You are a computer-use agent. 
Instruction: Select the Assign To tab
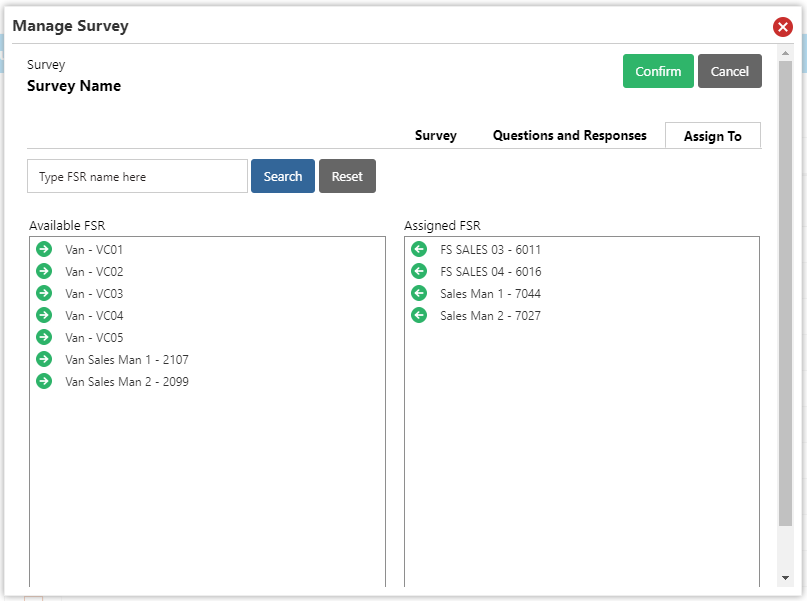tap(713, 136)
